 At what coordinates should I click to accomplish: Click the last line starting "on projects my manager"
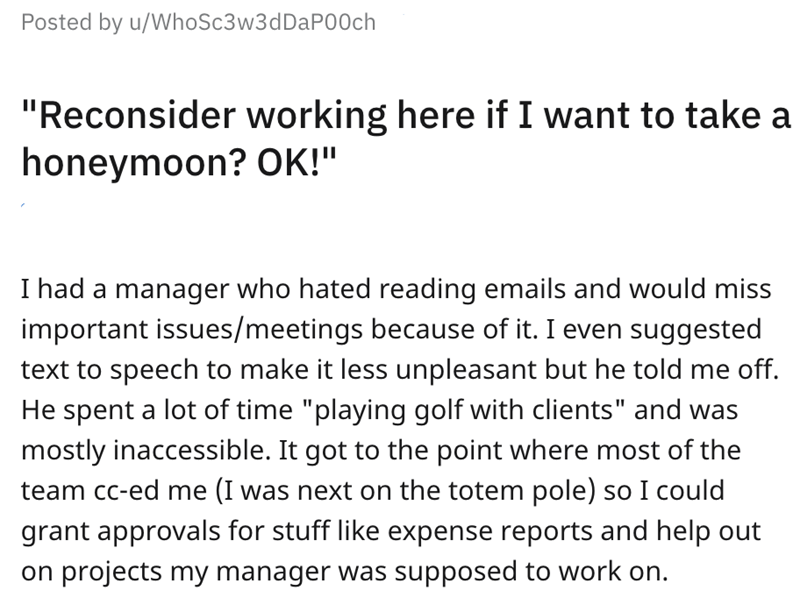(x=344, y=572)
